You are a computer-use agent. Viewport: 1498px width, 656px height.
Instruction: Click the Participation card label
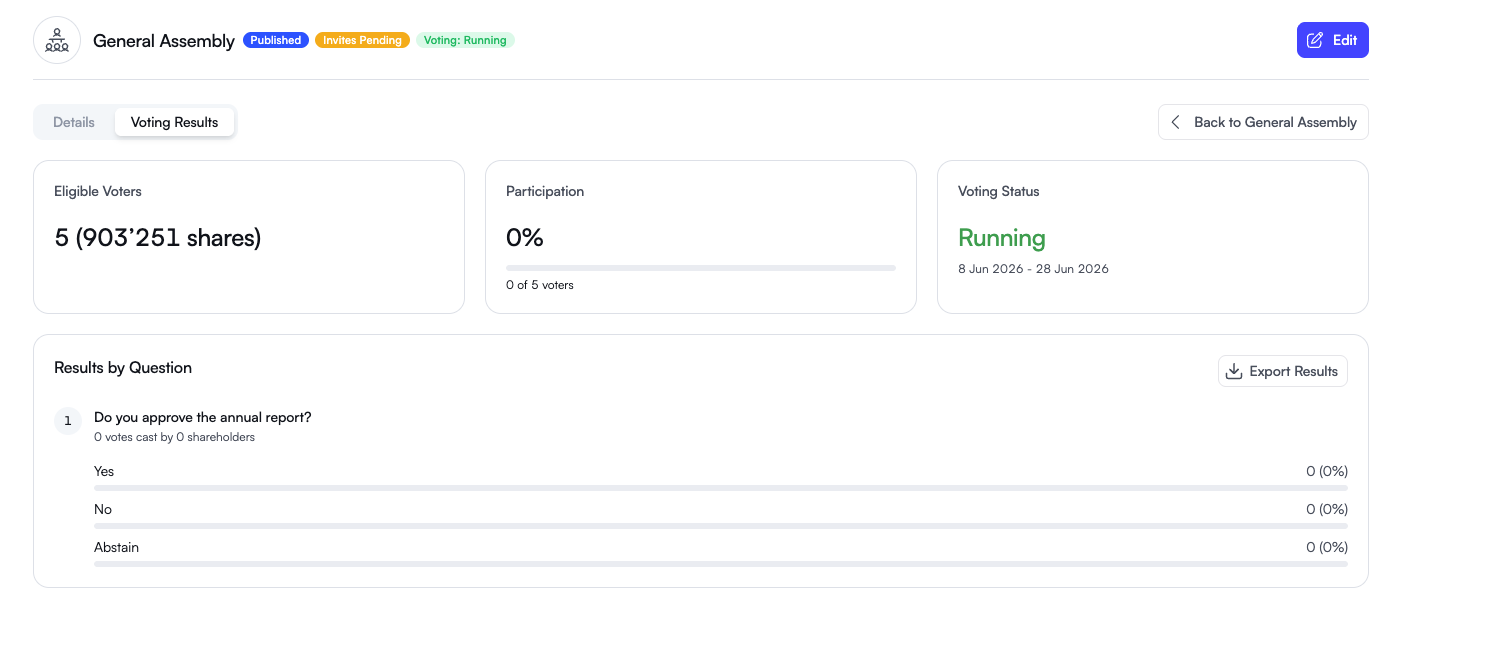coord(545,191)
